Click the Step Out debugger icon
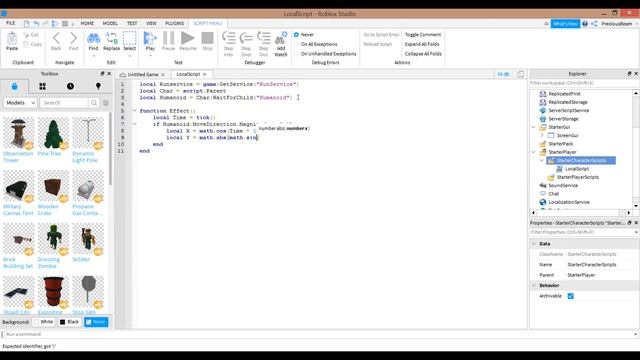This screenshot has height=360, width=640. click(263, 38)
